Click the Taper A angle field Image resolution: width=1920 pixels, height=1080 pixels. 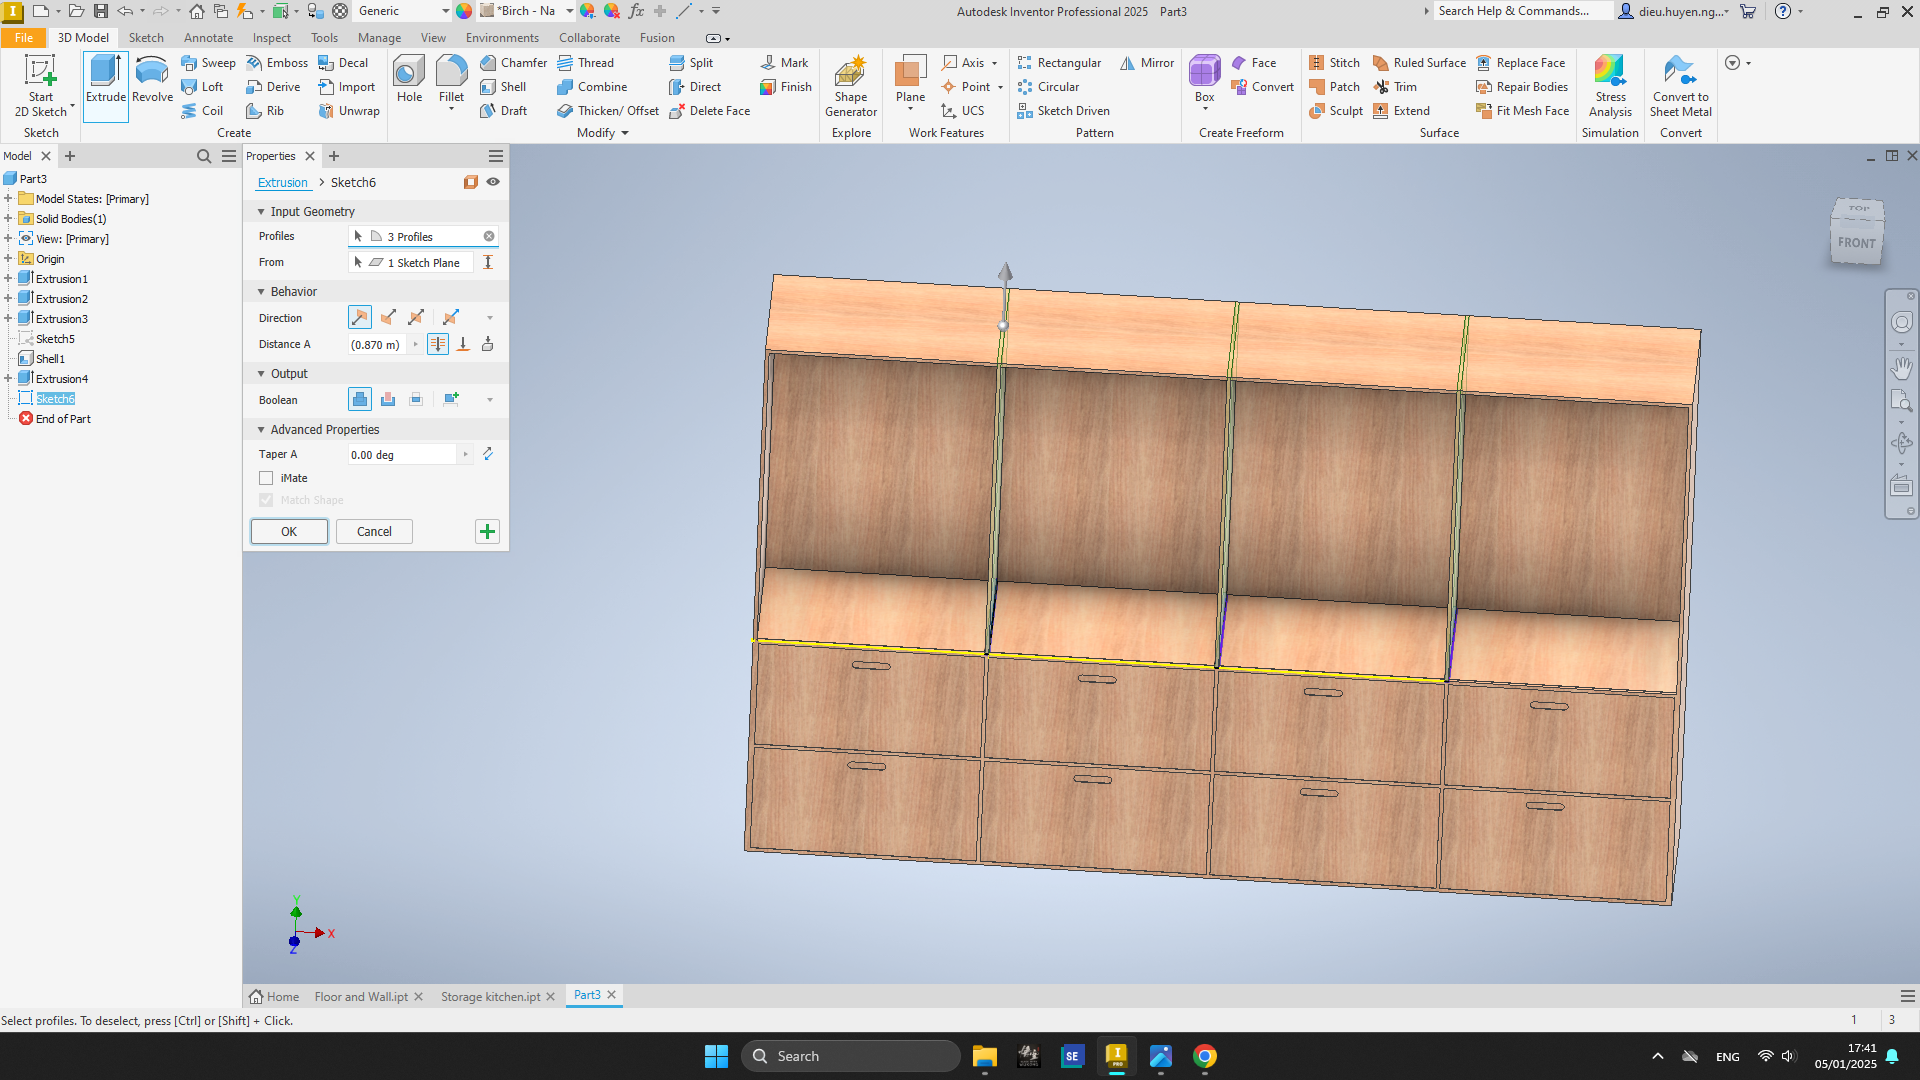pos(403,454)
